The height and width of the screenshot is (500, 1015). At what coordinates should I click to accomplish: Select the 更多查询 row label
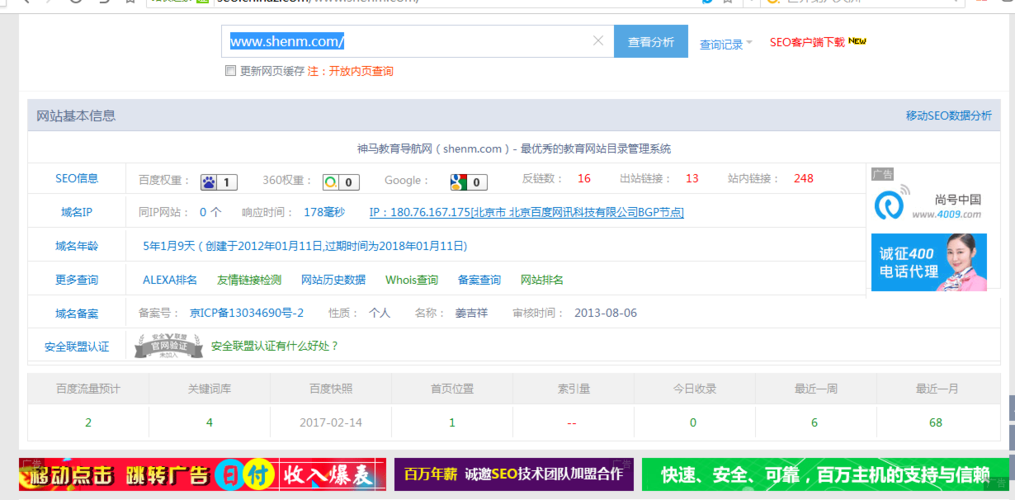[76, 280]
